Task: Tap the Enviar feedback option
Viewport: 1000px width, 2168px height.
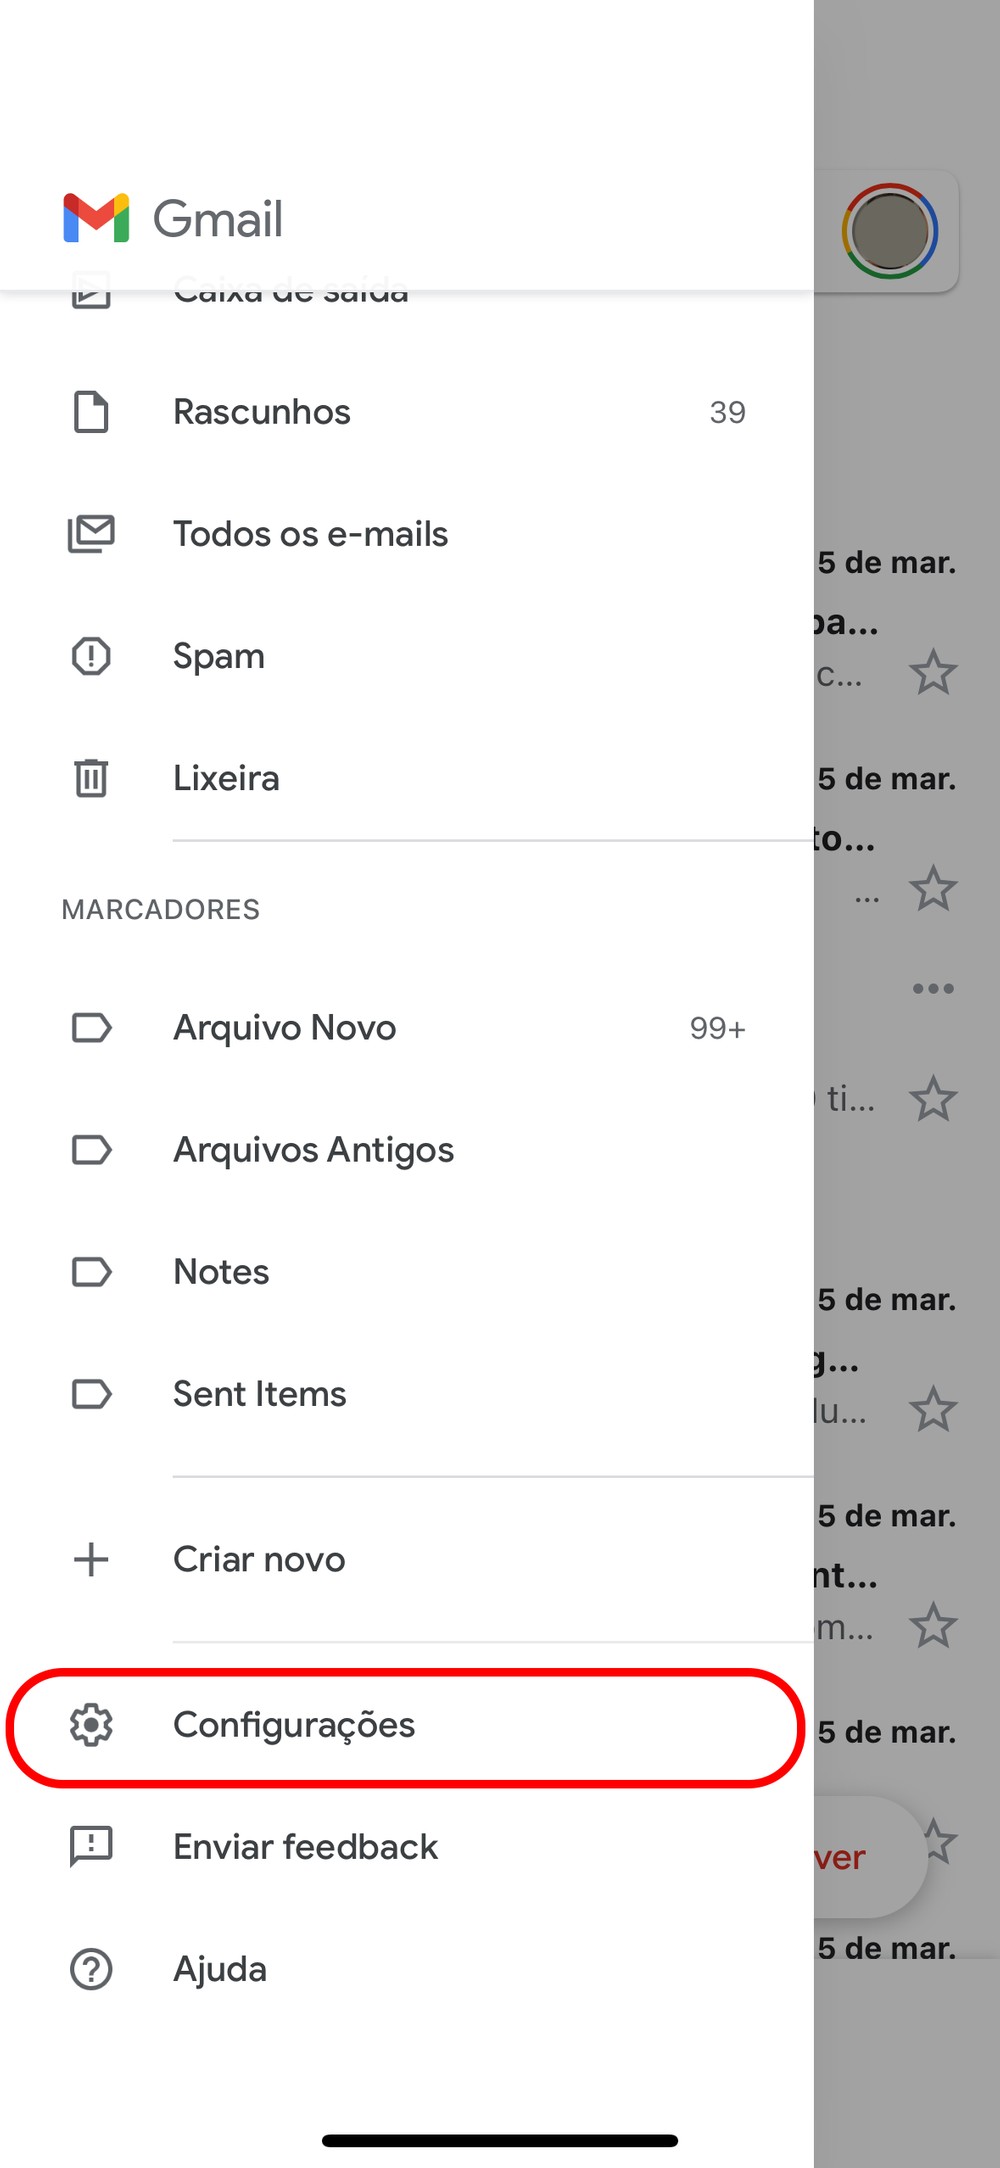Action: [x=305, y=1847]
